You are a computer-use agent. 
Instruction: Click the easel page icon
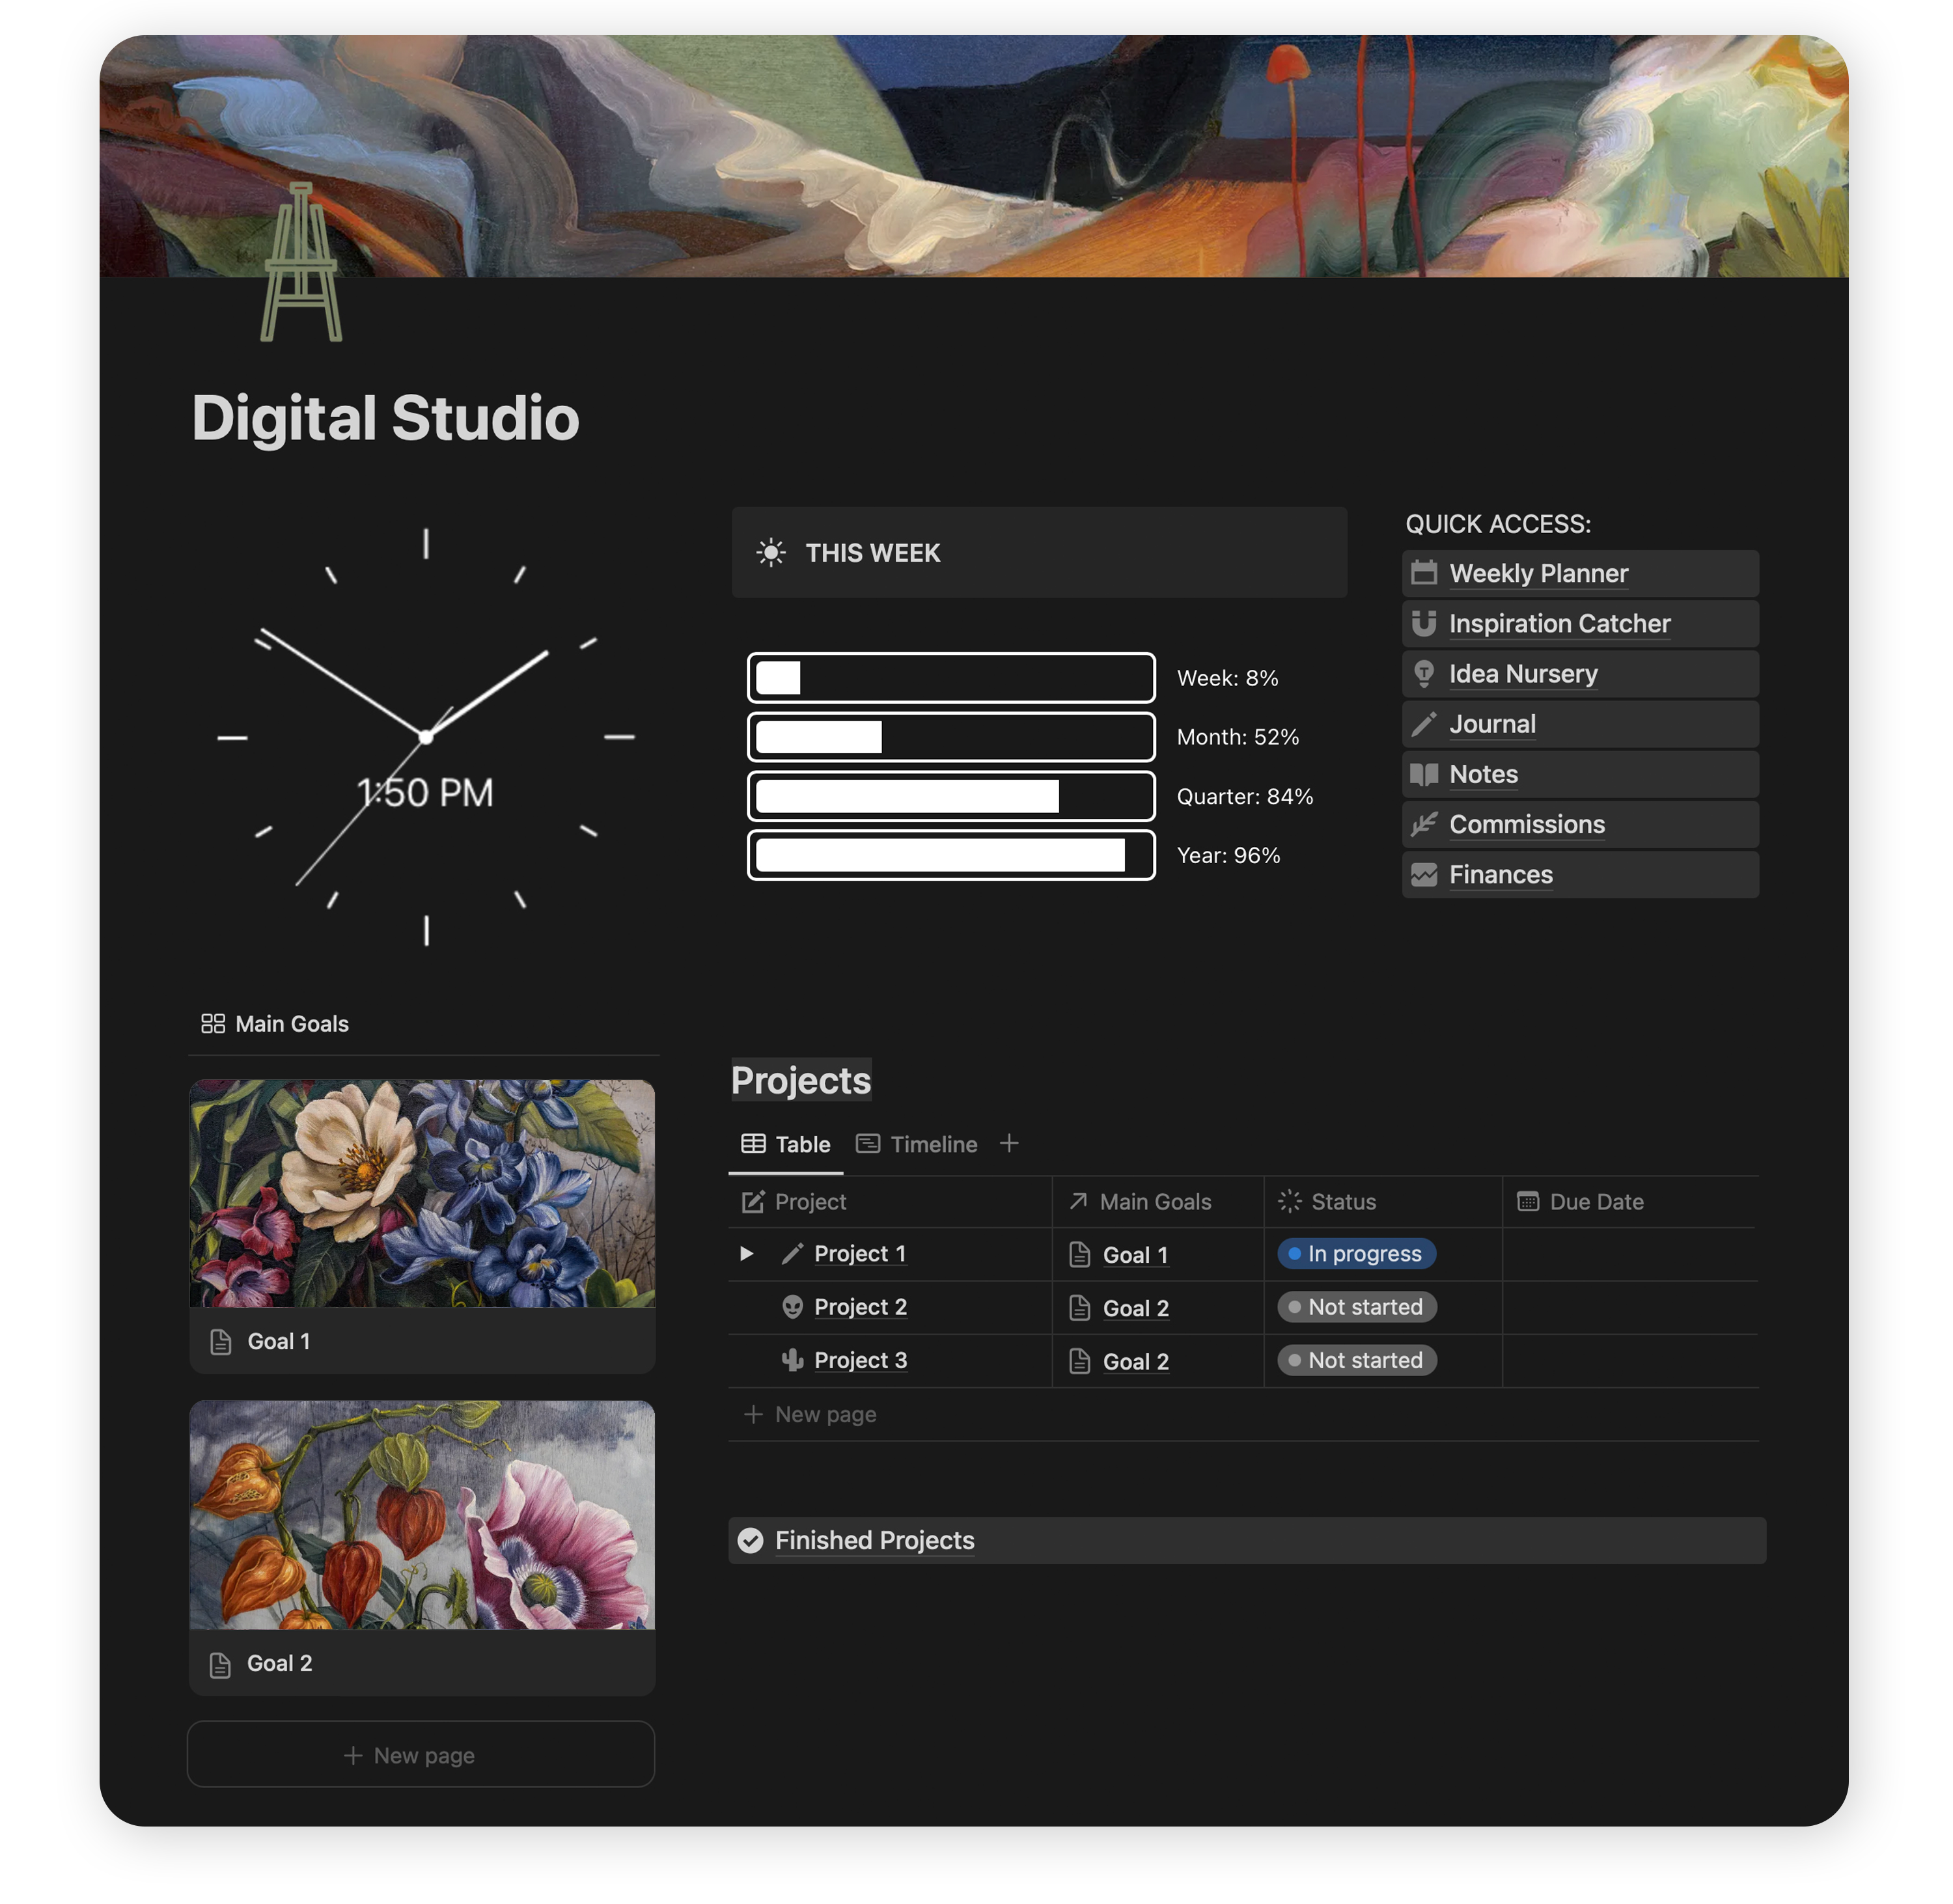pos(301,262)
